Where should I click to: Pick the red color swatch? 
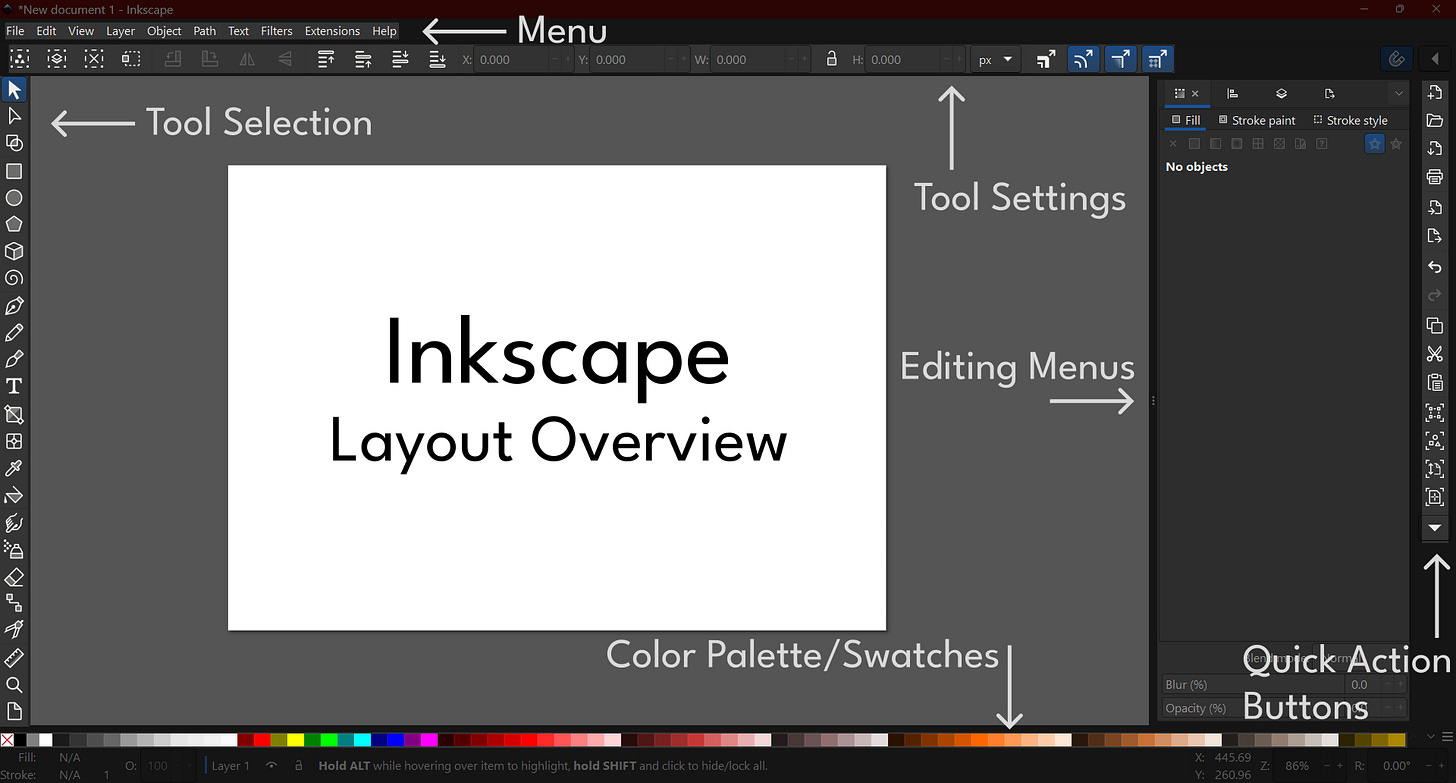262,740
